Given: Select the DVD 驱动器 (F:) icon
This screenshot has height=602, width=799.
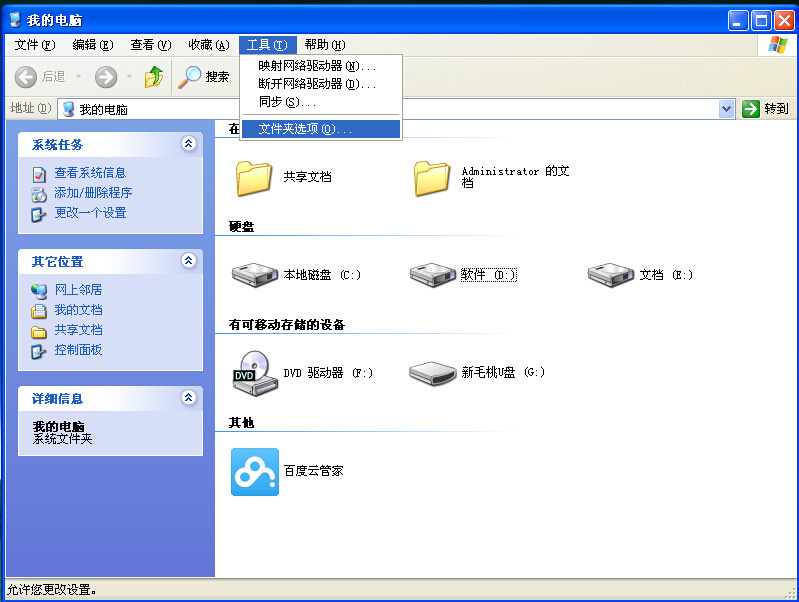Looking at the screenshot, I should (x=255, y=373).
